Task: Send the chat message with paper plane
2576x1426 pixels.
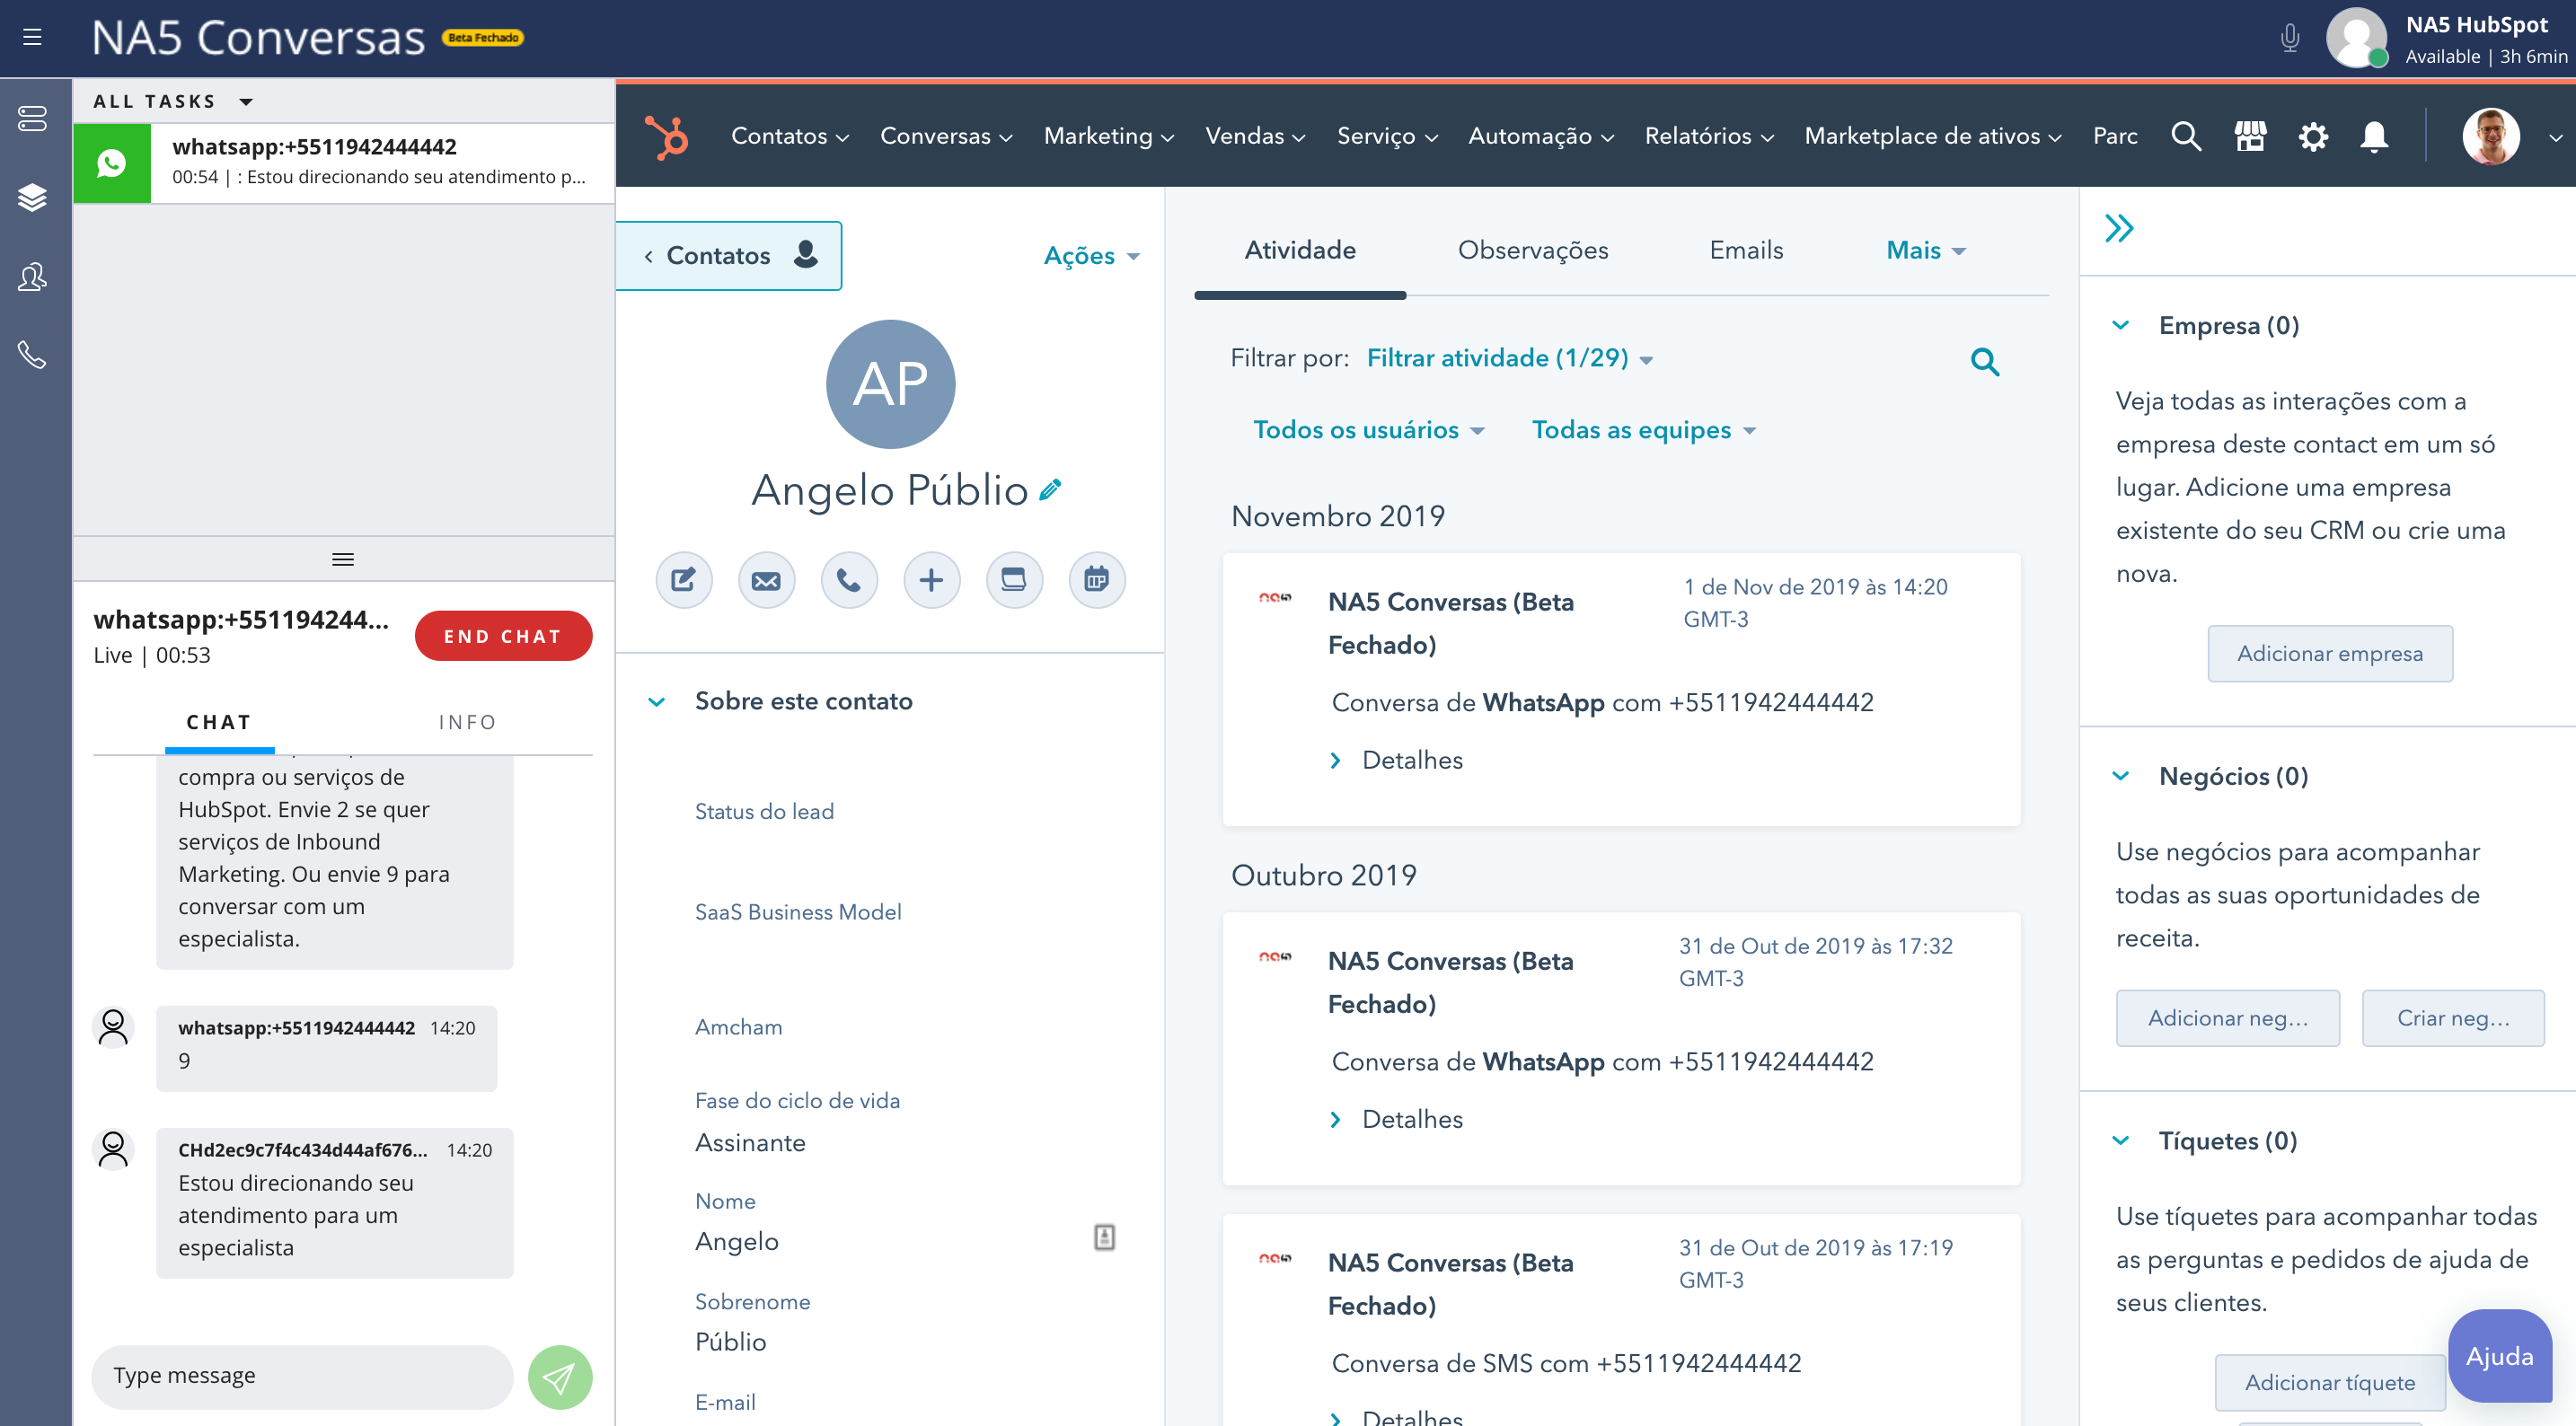Action: [559, 1377]
